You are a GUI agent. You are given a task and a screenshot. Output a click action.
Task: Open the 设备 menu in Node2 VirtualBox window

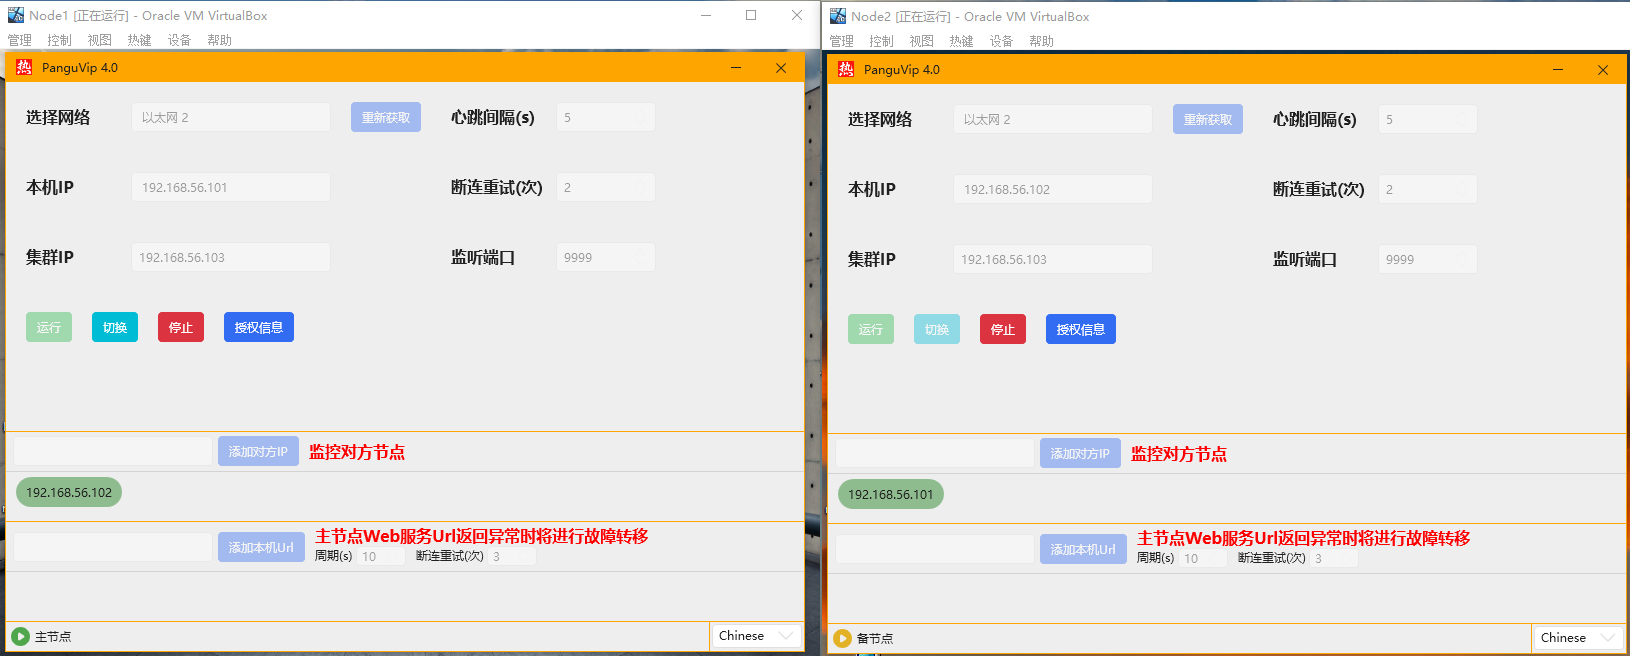tap(1002, 41)
